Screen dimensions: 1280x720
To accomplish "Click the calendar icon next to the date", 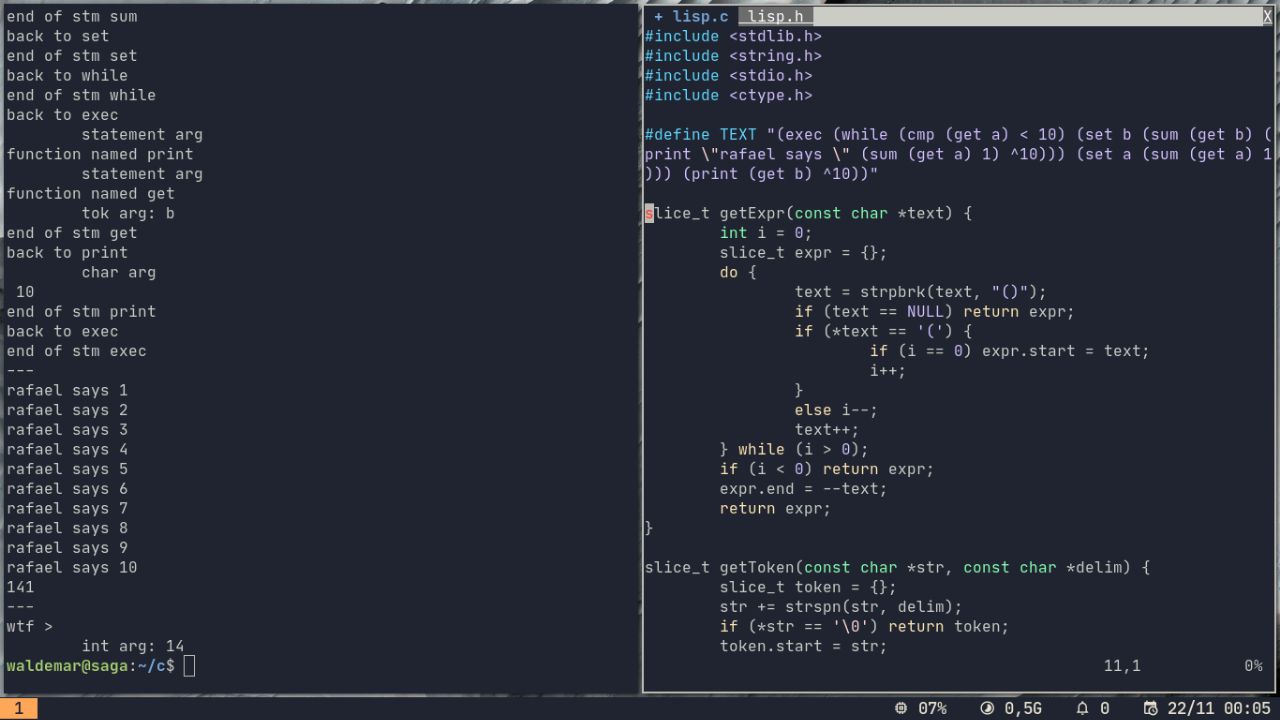I will click(1150, 708).
